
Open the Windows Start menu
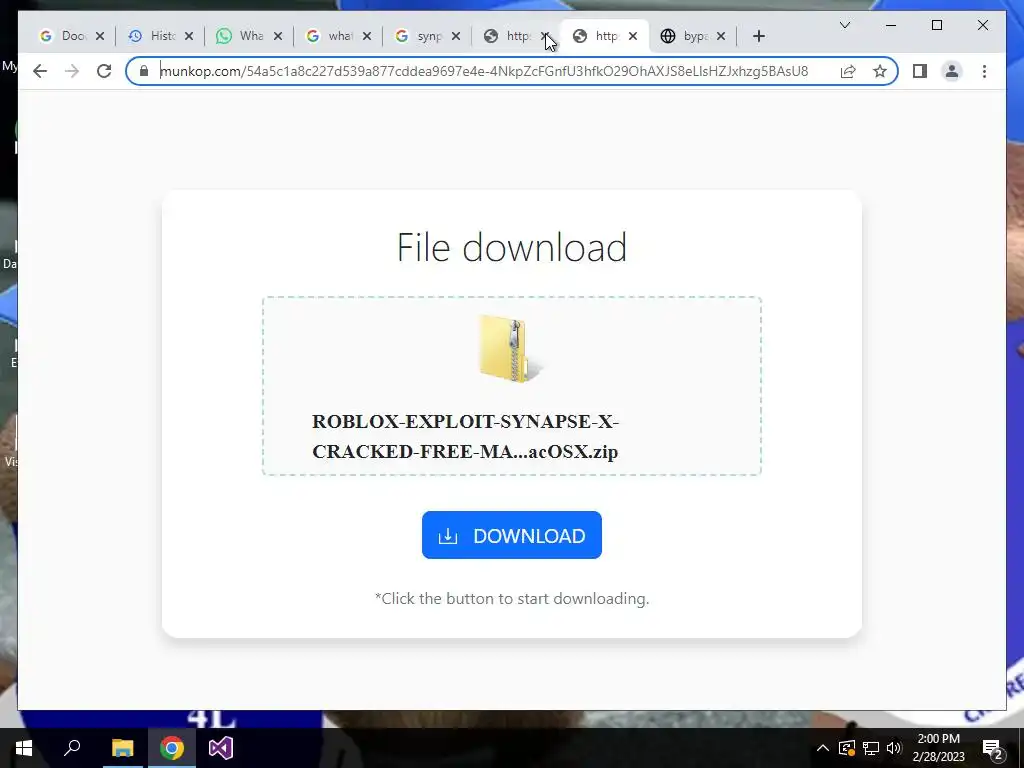(x=24, y=748)
